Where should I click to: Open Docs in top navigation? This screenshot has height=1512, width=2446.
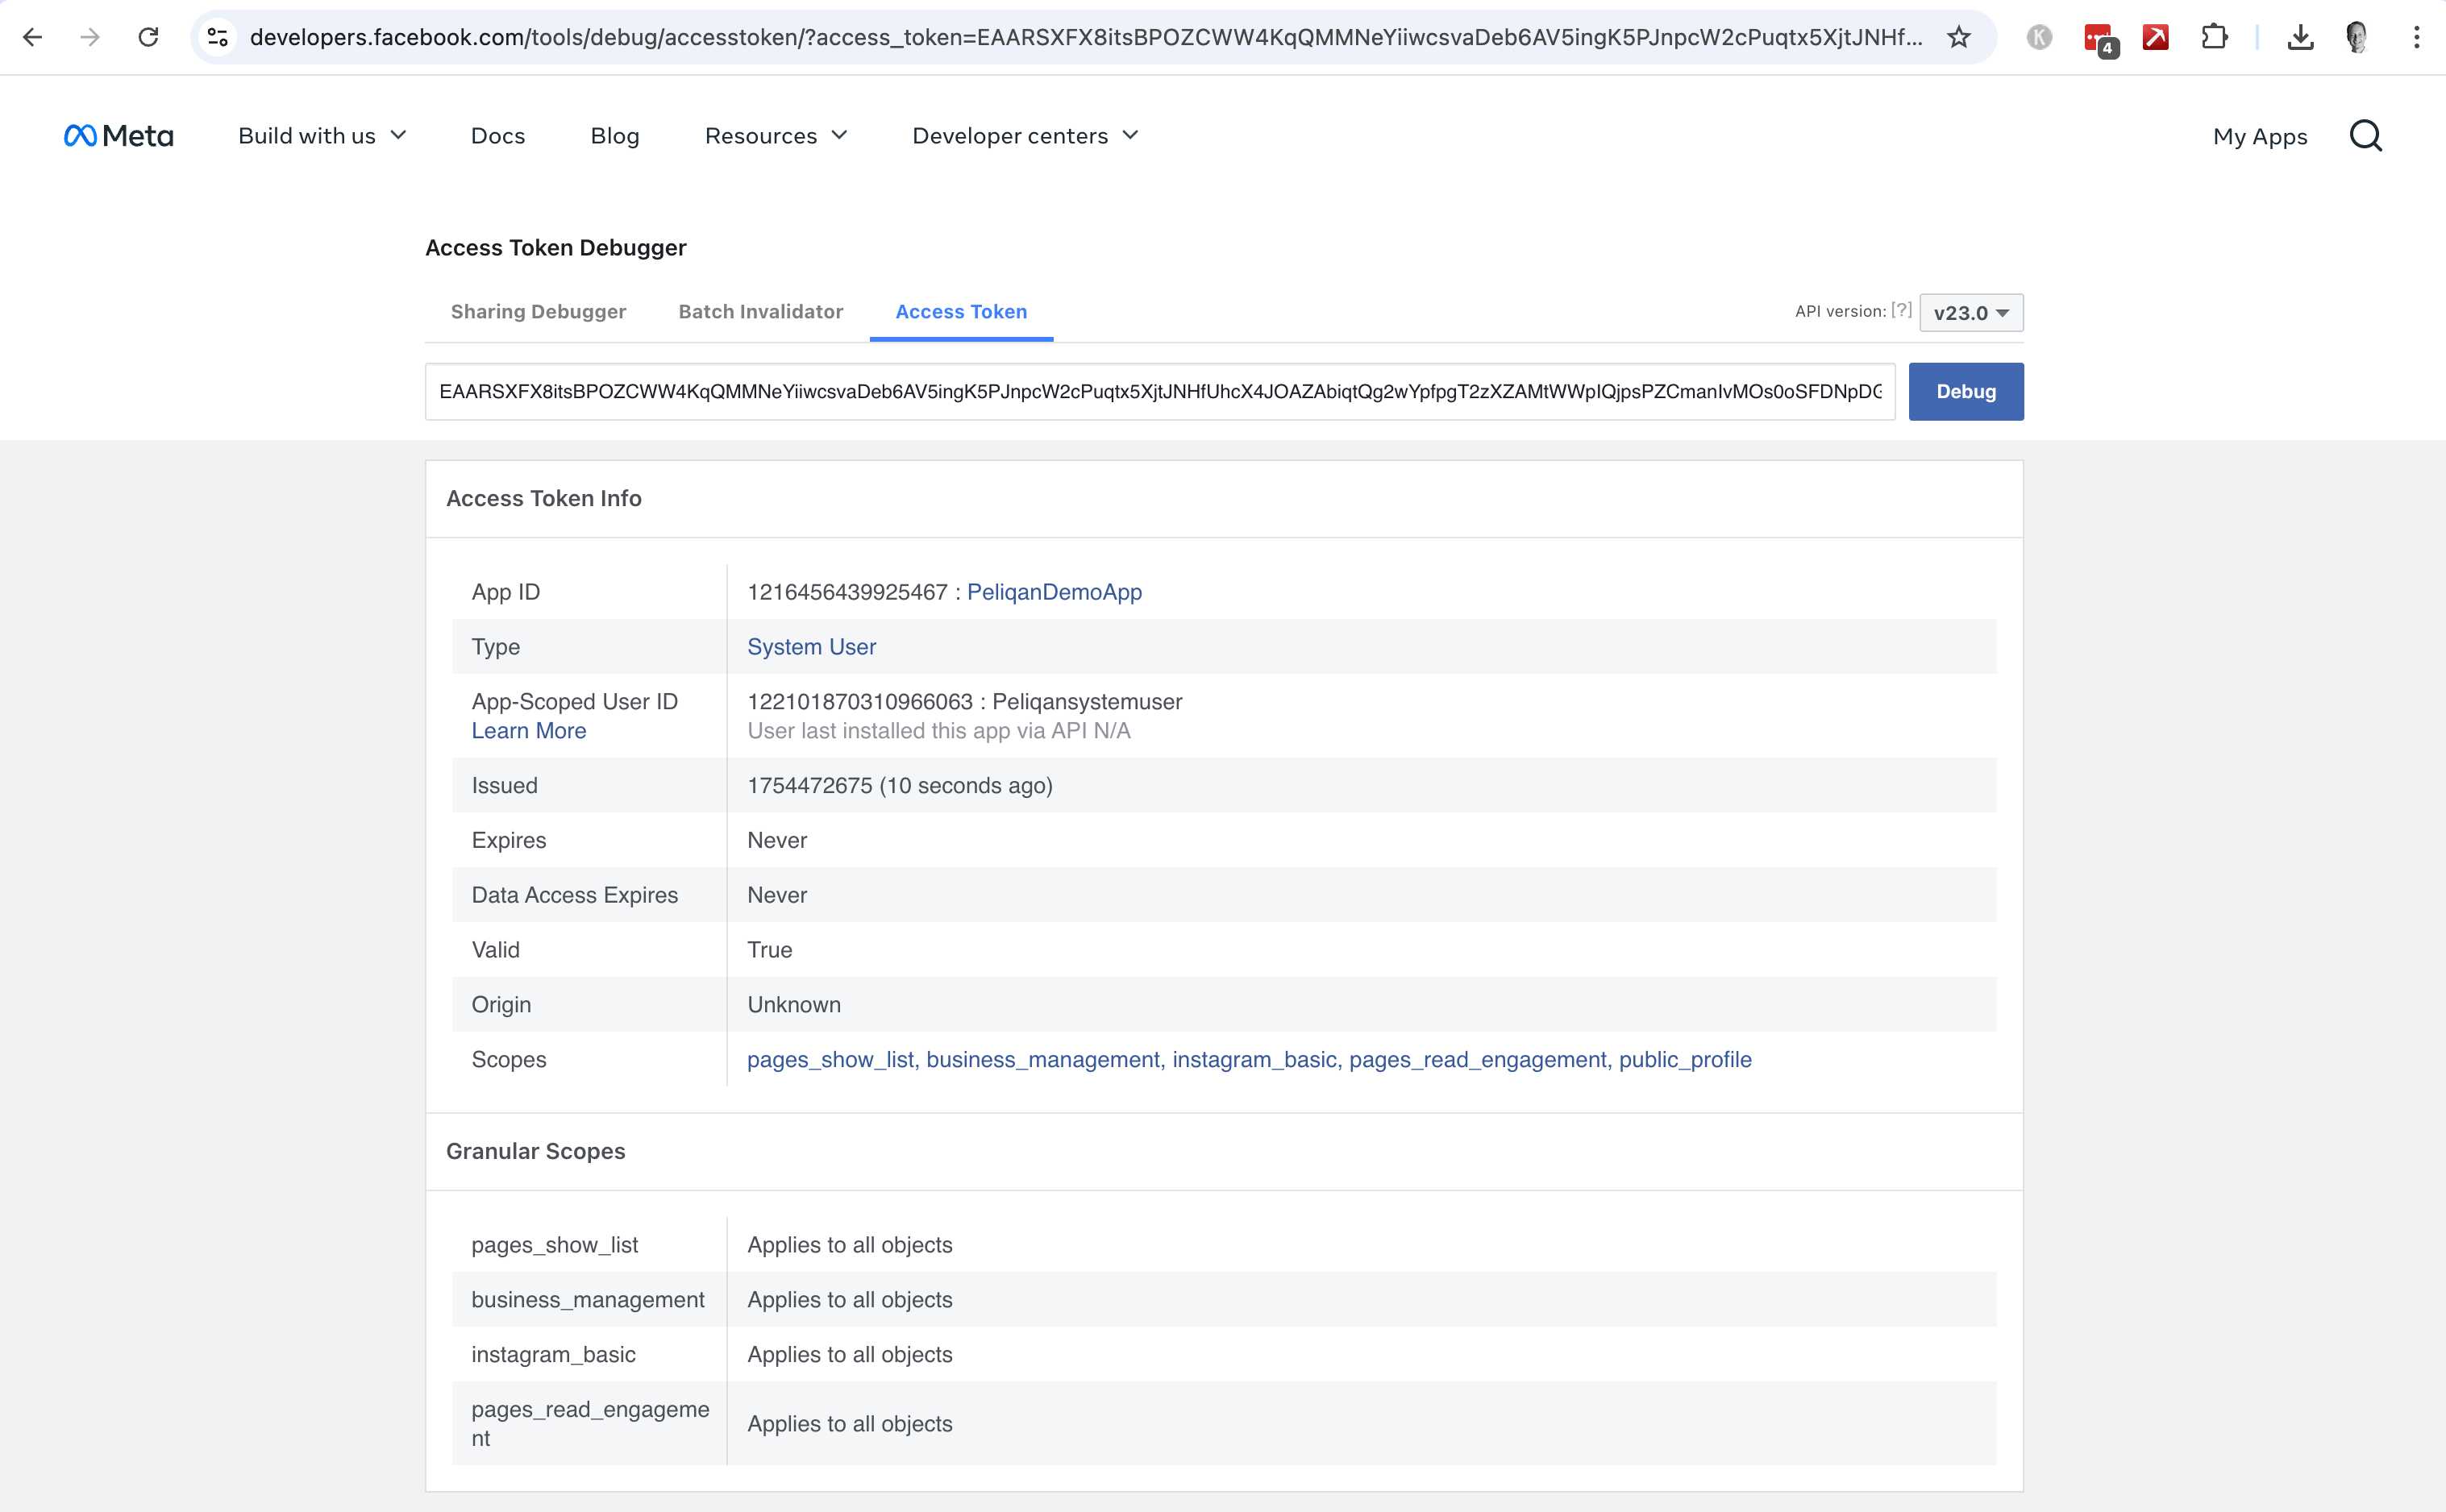click(x=498, y=135)
